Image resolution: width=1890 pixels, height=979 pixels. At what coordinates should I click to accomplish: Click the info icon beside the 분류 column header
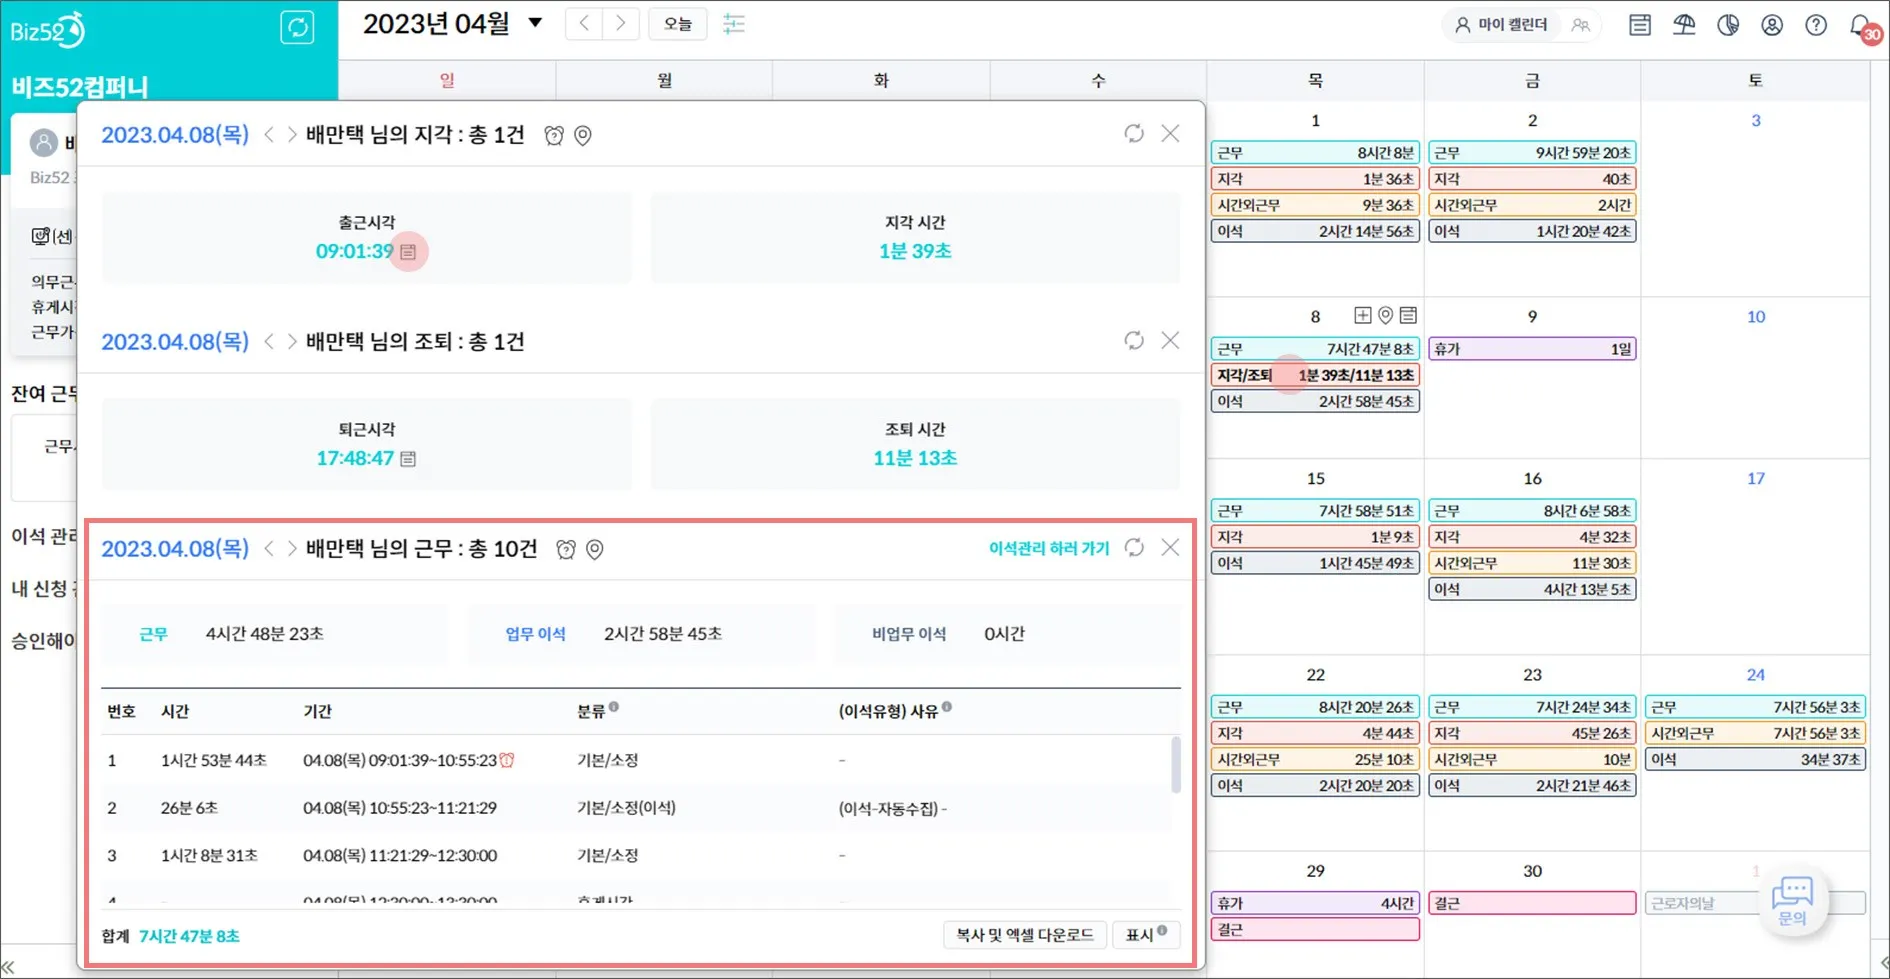point(614,707)
